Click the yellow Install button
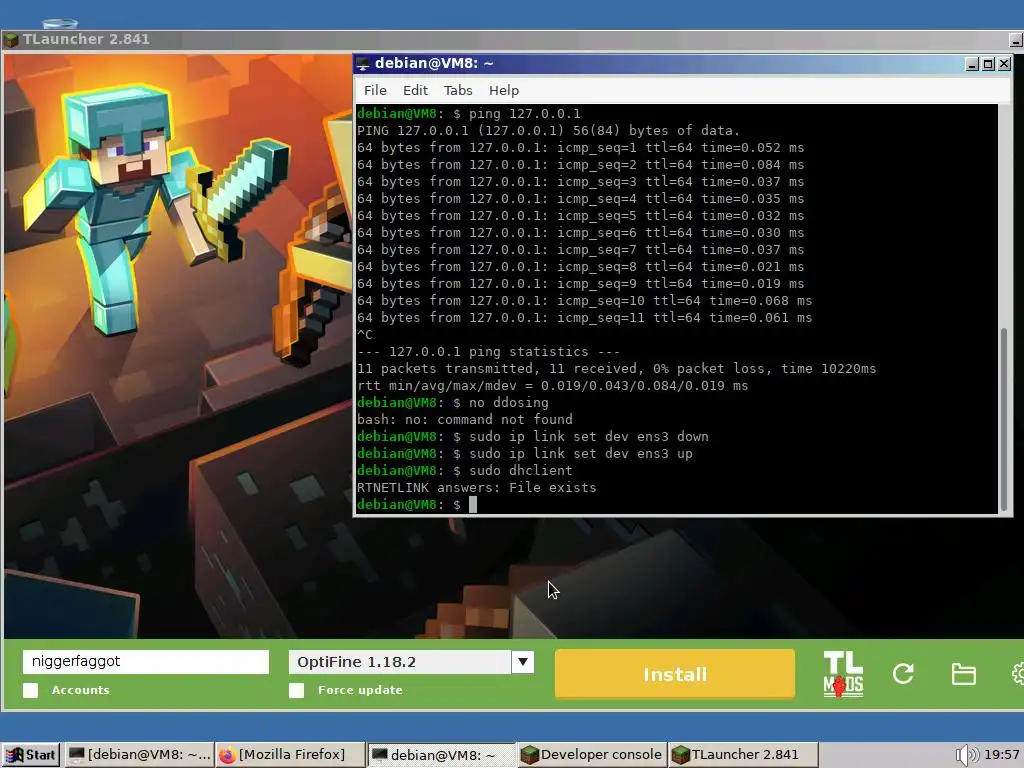Image resolution: width=1024 pixels, height=768 pixels. [675, 674]
